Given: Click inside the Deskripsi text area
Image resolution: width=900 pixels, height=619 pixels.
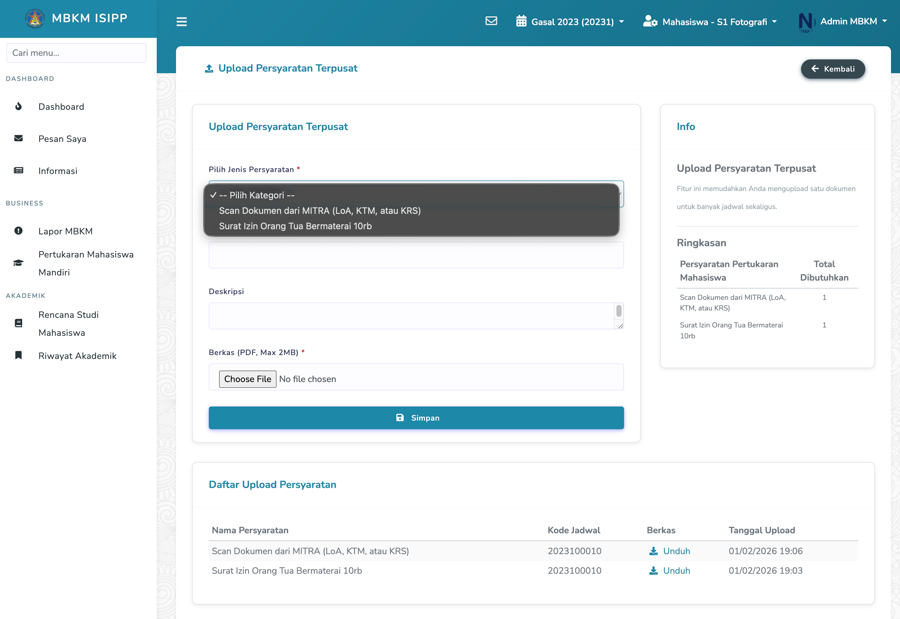Looking at the screenshot, I should click(410, 316).
